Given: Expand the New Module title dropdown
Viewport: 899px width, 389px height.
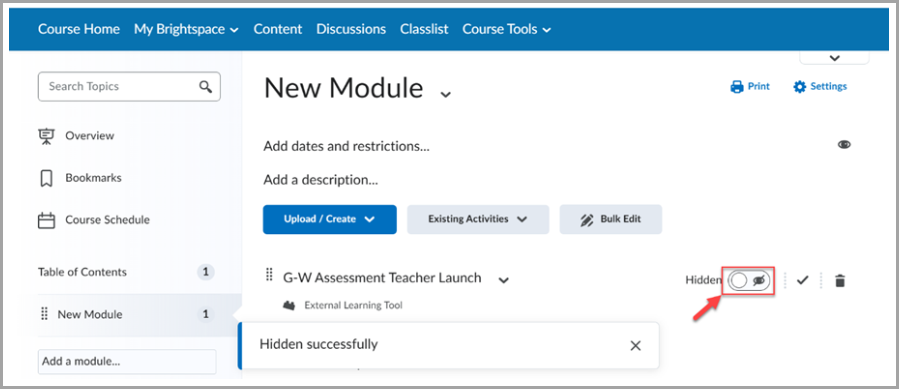Looking at the screenshot, I should [446, 94].
